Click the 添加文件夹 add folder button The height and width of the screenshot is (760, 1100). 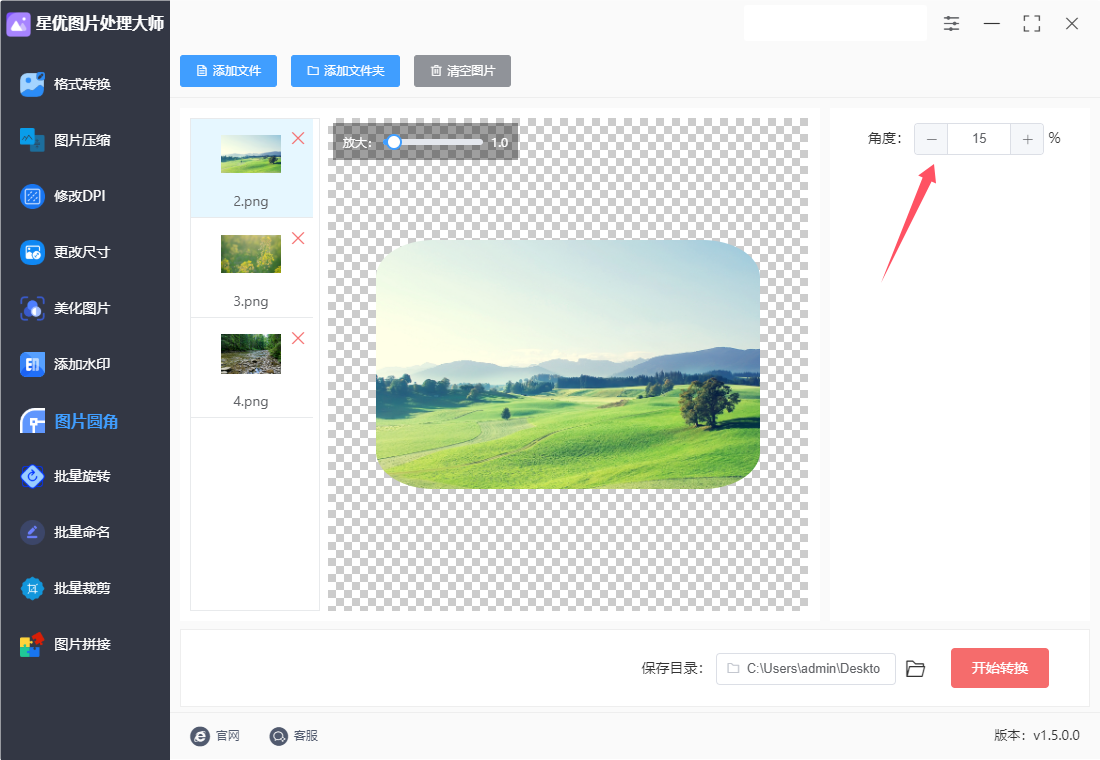click(345, 71)
